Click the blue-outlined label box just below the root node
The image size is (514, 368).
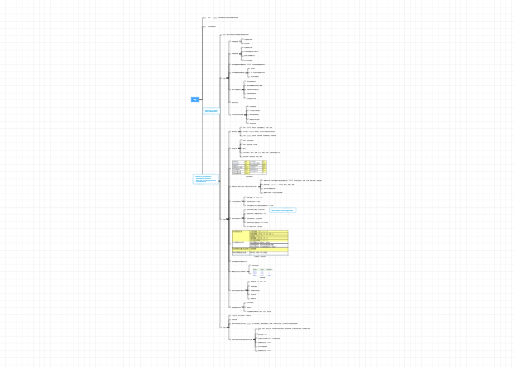pyautogui.click(x=211, y=111)
